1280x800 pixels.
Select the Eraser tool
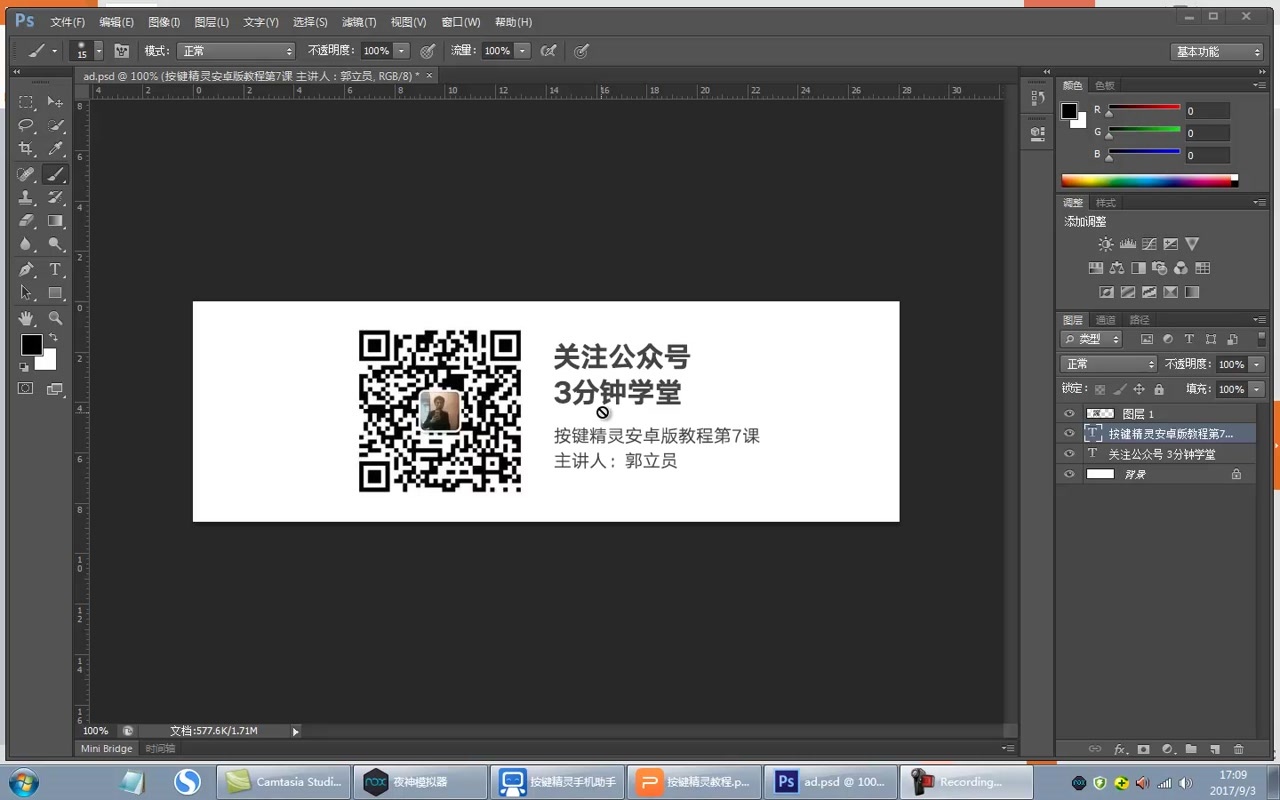point(26,221)
